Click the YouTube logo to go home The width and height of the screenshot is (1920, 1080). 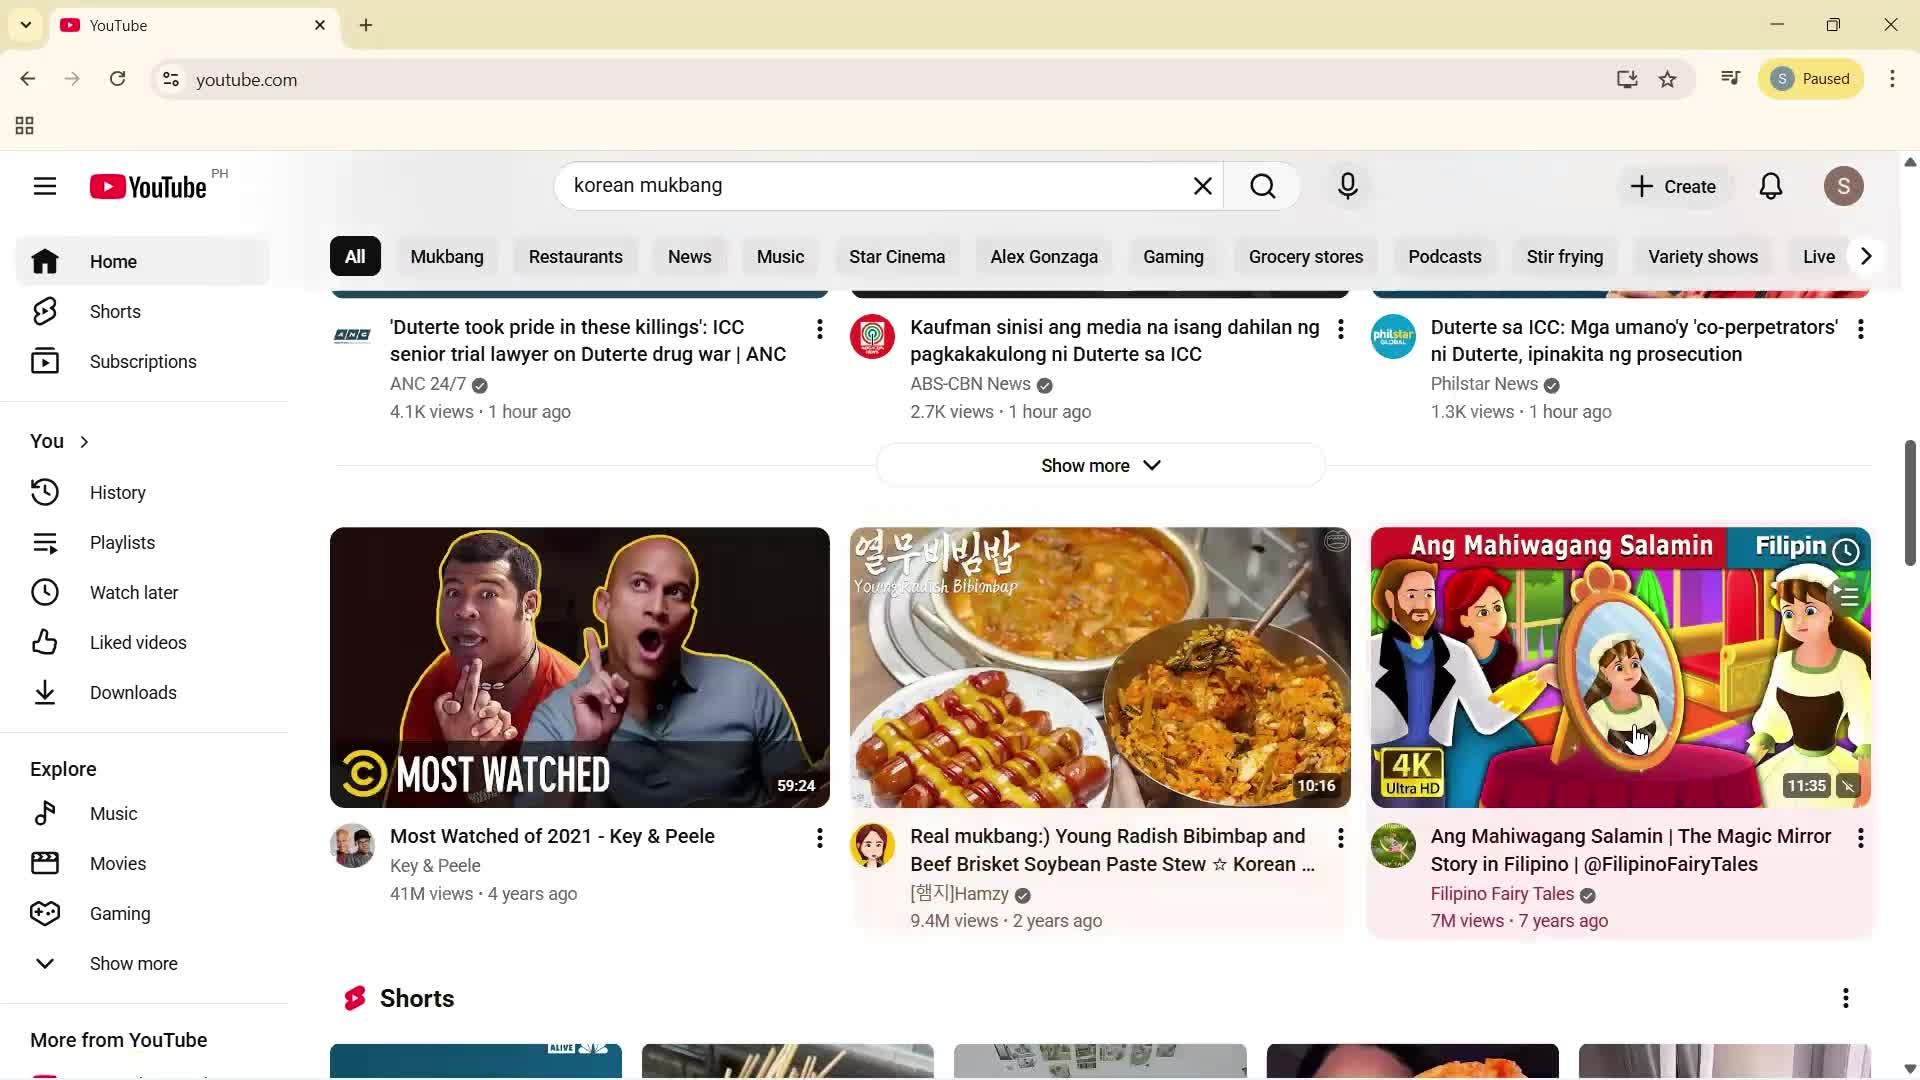148,186
